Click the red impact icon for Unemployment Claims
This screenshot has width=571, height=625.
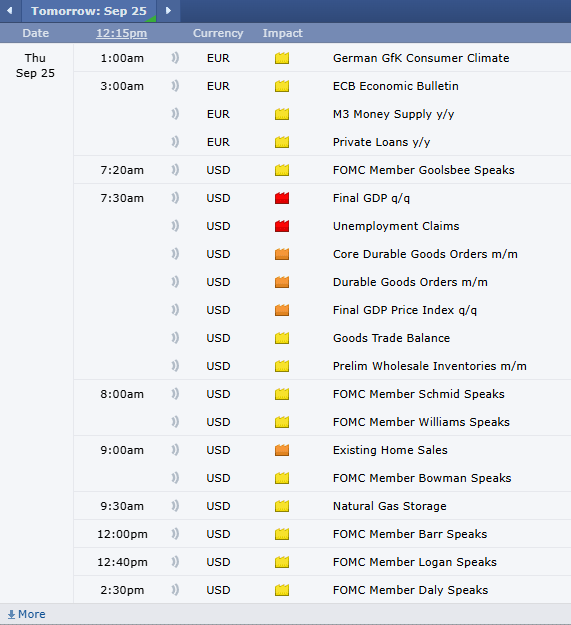(282, 226)
